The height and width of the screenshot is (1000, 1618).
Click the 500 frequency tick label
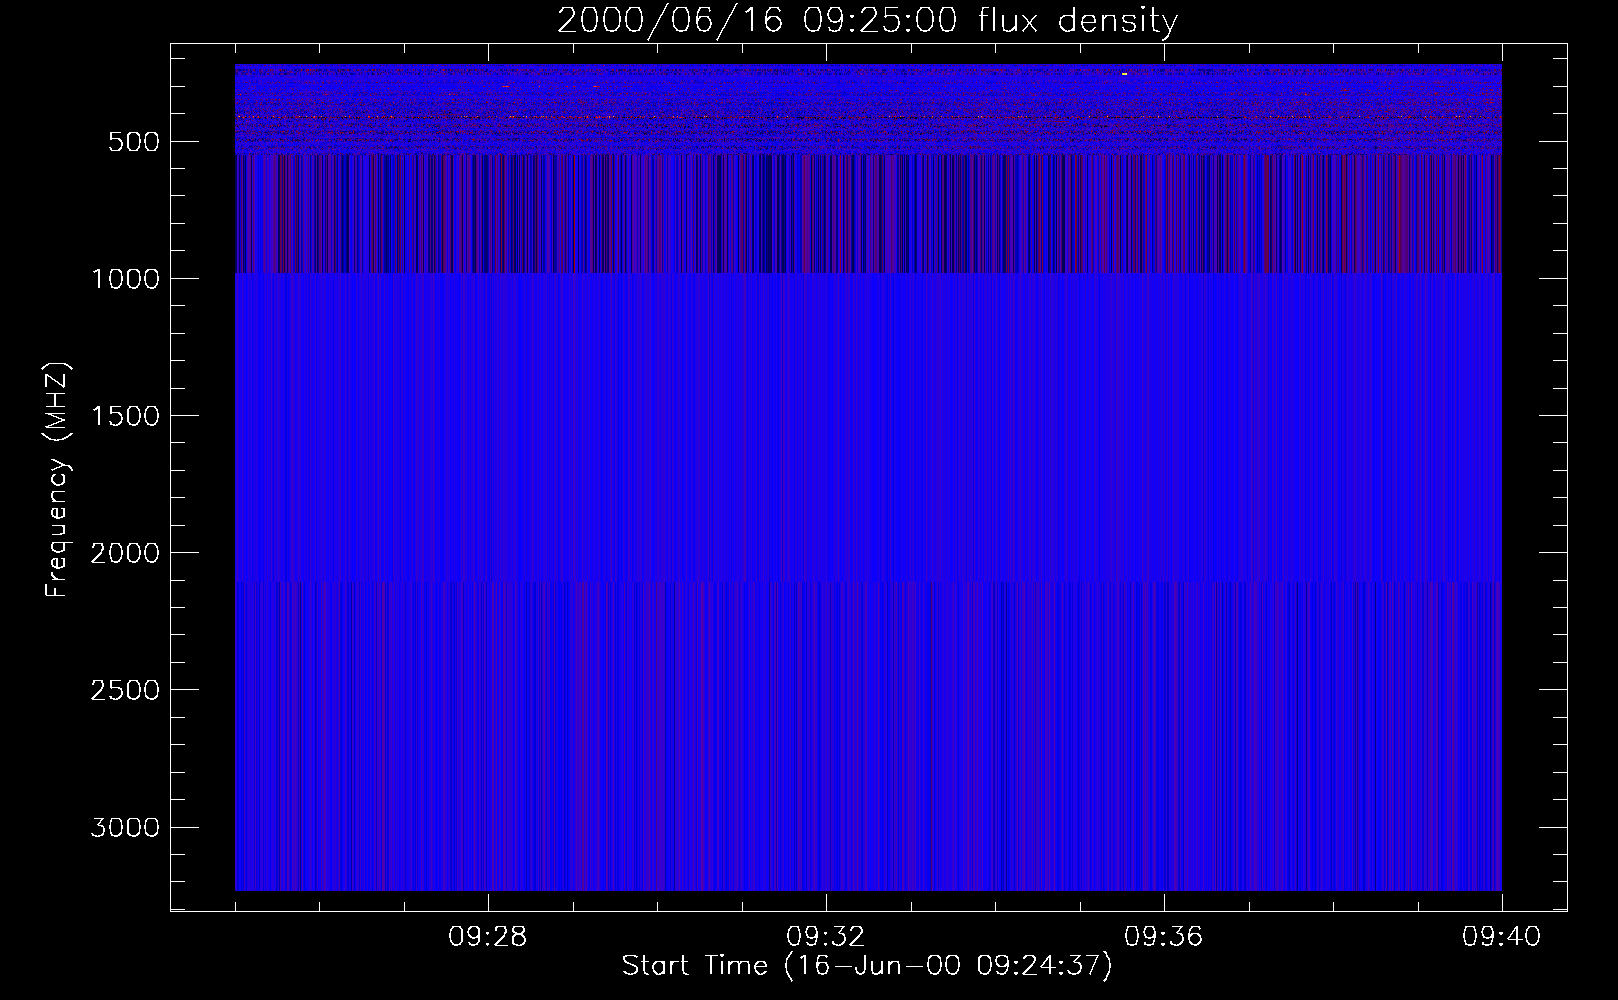pyautogui.click(x=134, y=142)
